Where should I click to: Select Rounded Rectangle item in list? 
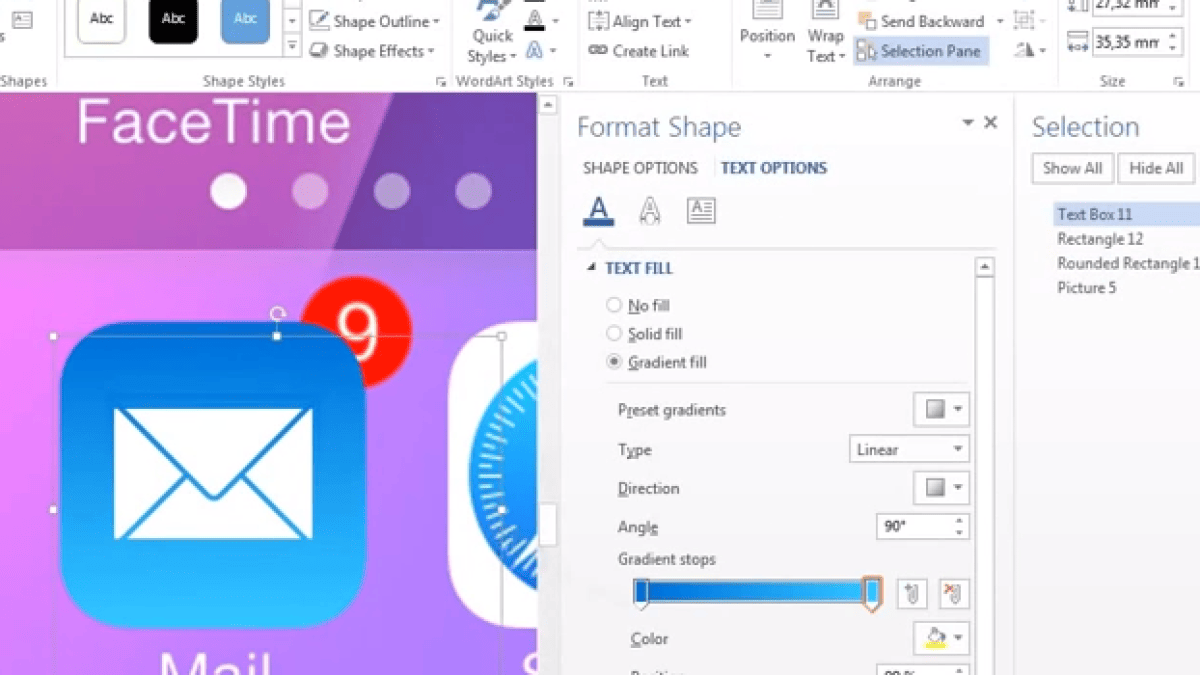[1126, 263]
